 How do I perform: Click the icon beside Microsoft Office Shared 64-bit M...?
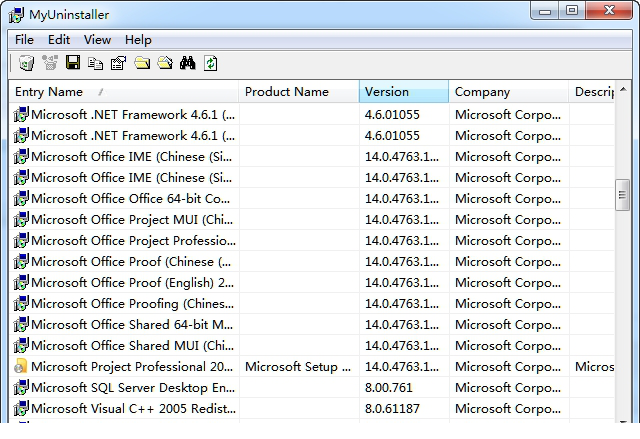point(21,325)
